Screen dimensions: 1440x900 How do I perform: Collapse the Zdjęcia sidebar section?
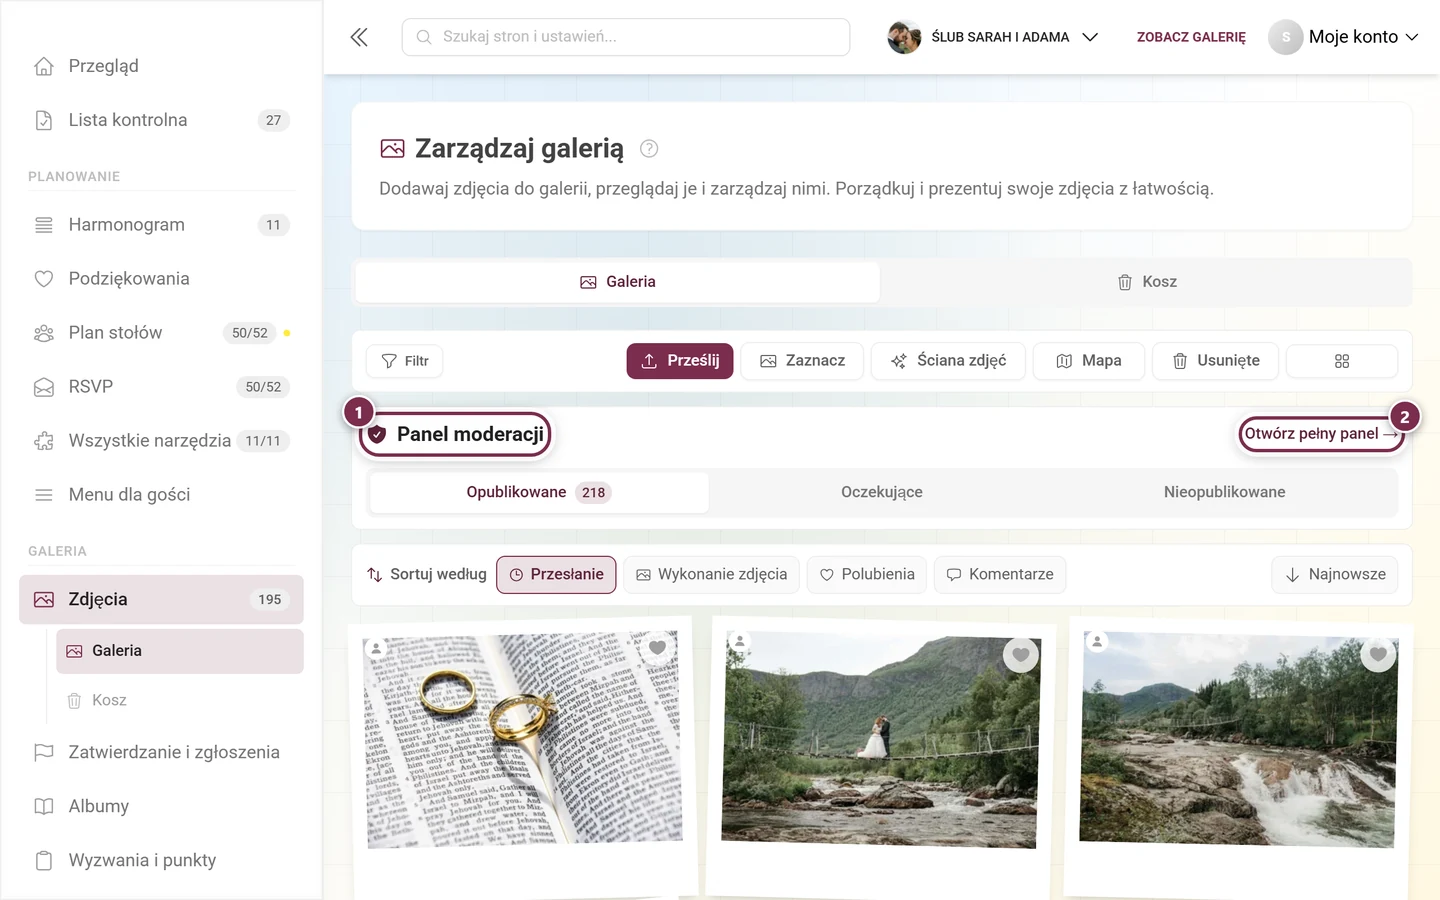click(161, 600)
